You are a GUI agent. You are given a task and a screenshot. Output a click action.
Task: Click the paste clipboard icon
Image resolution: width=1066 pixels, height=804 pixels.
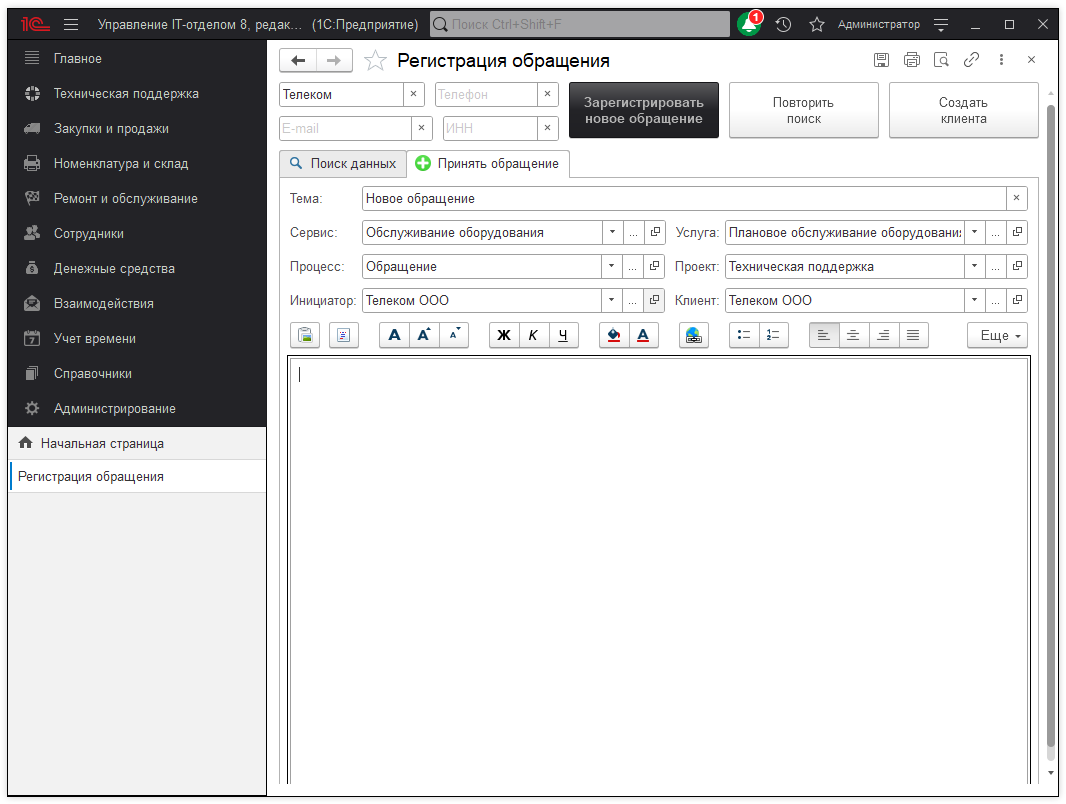[305, 336]
